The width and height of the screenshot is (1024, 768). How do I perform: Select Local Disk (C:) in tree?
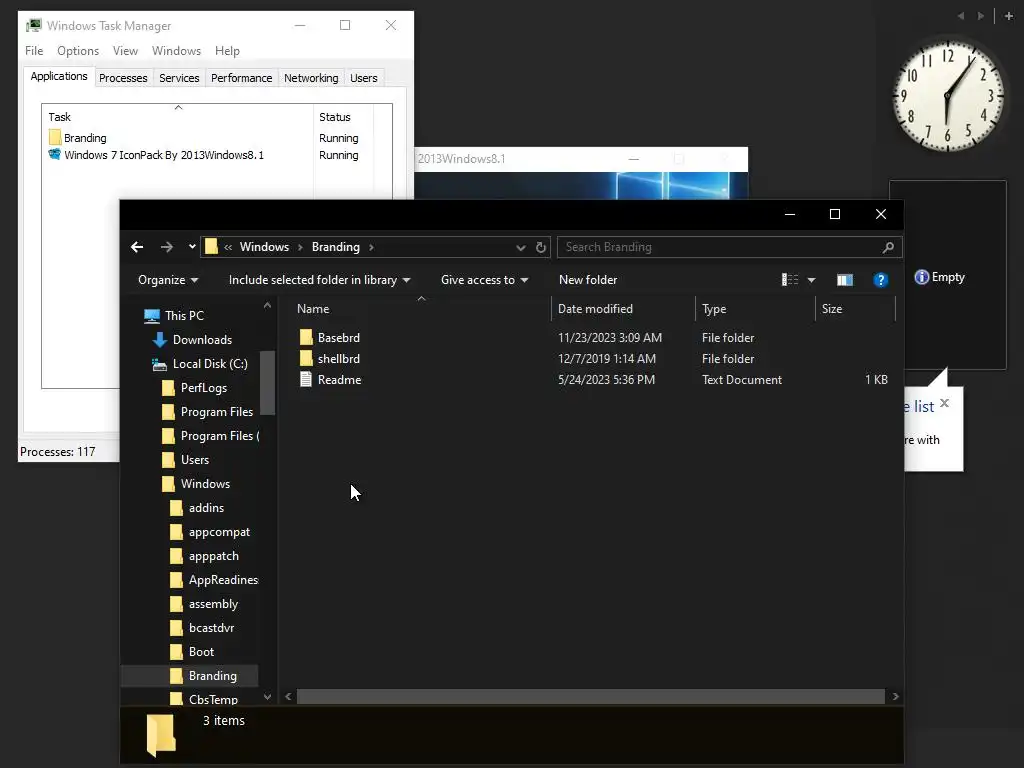(x=200, y=364)
